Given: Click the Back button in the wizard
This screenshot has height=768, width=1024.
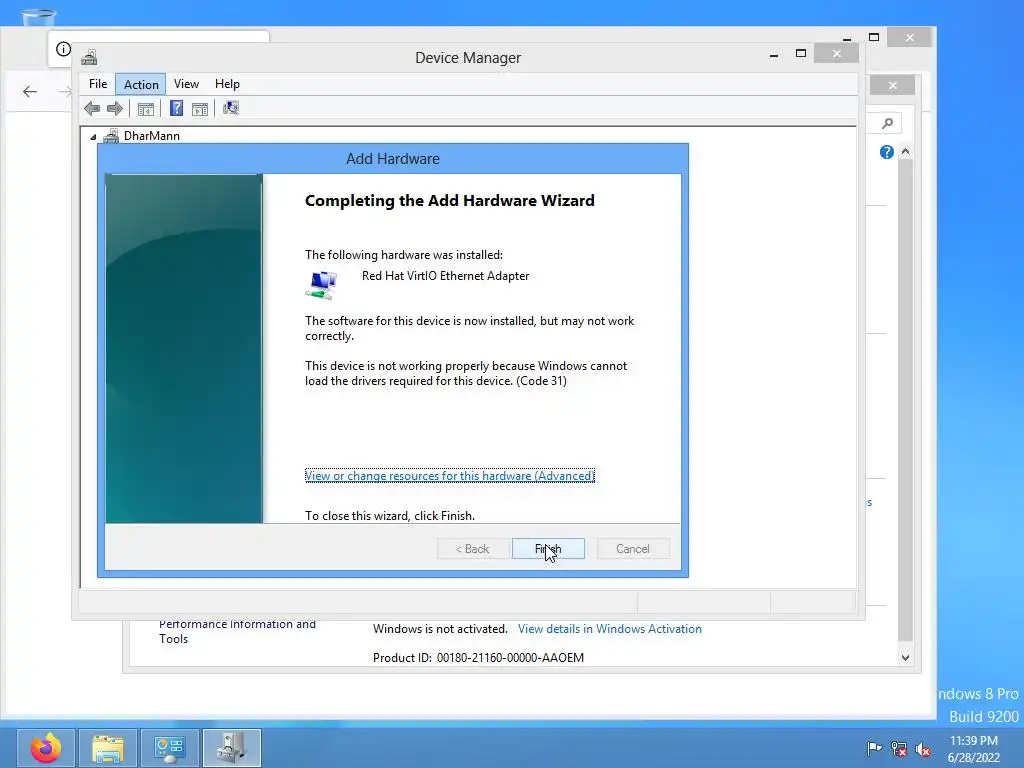Looking at the screenshot, I should (x=473, y=549).
